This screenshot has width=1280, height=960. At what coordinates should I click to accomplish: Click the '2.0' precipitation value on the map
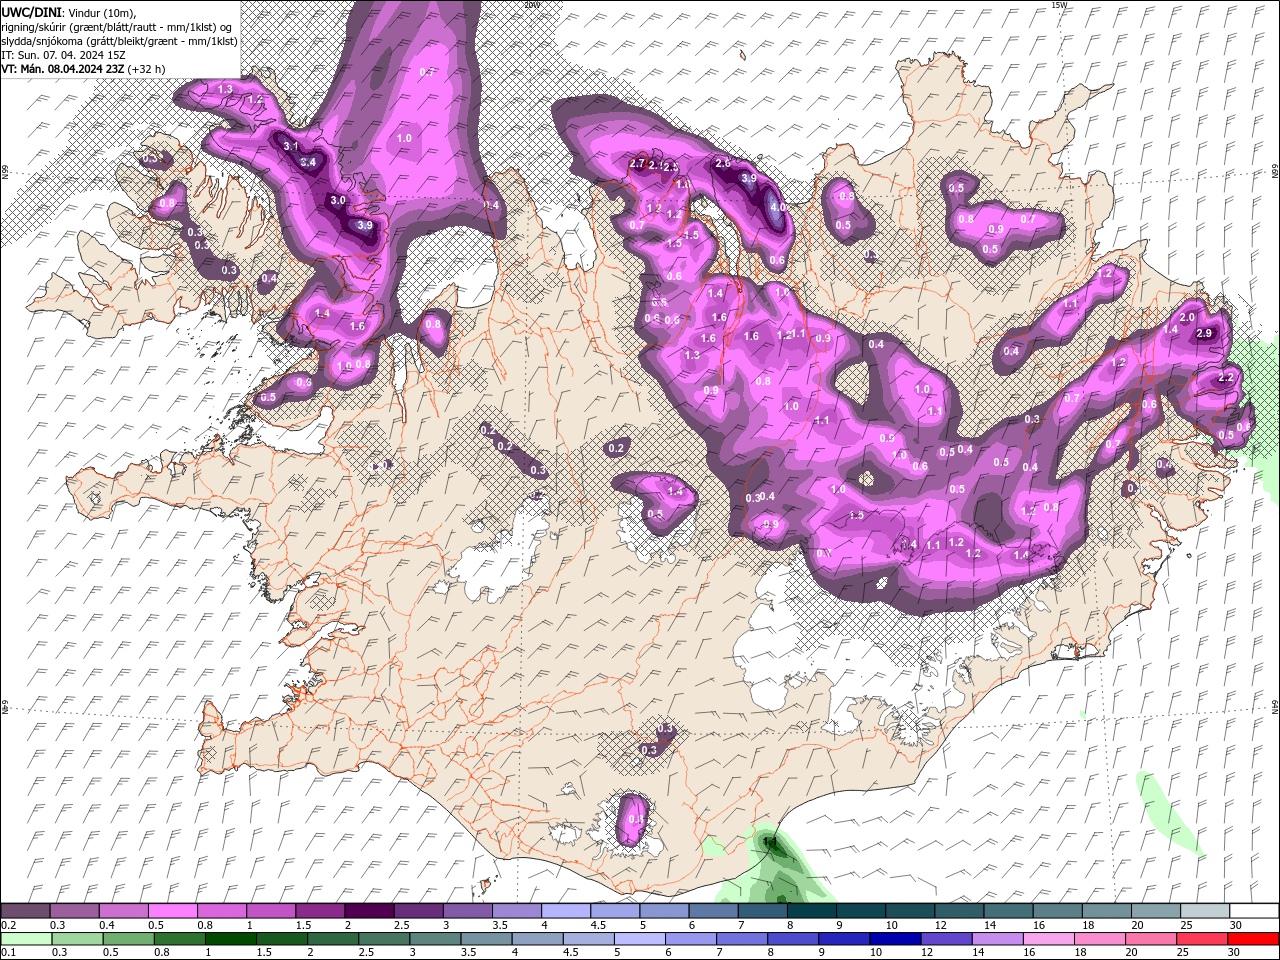pyautogui.click(x=1187, y=317)
